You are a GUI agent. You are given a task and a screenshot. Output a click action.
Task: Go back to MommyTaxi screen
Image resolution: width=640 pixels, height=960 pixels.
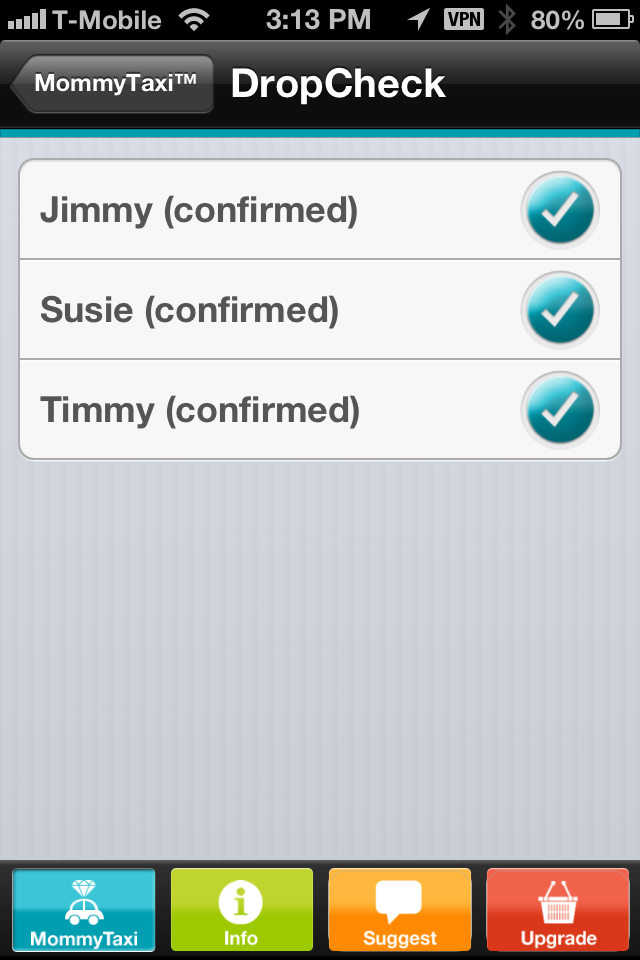[x=113, y=84]
